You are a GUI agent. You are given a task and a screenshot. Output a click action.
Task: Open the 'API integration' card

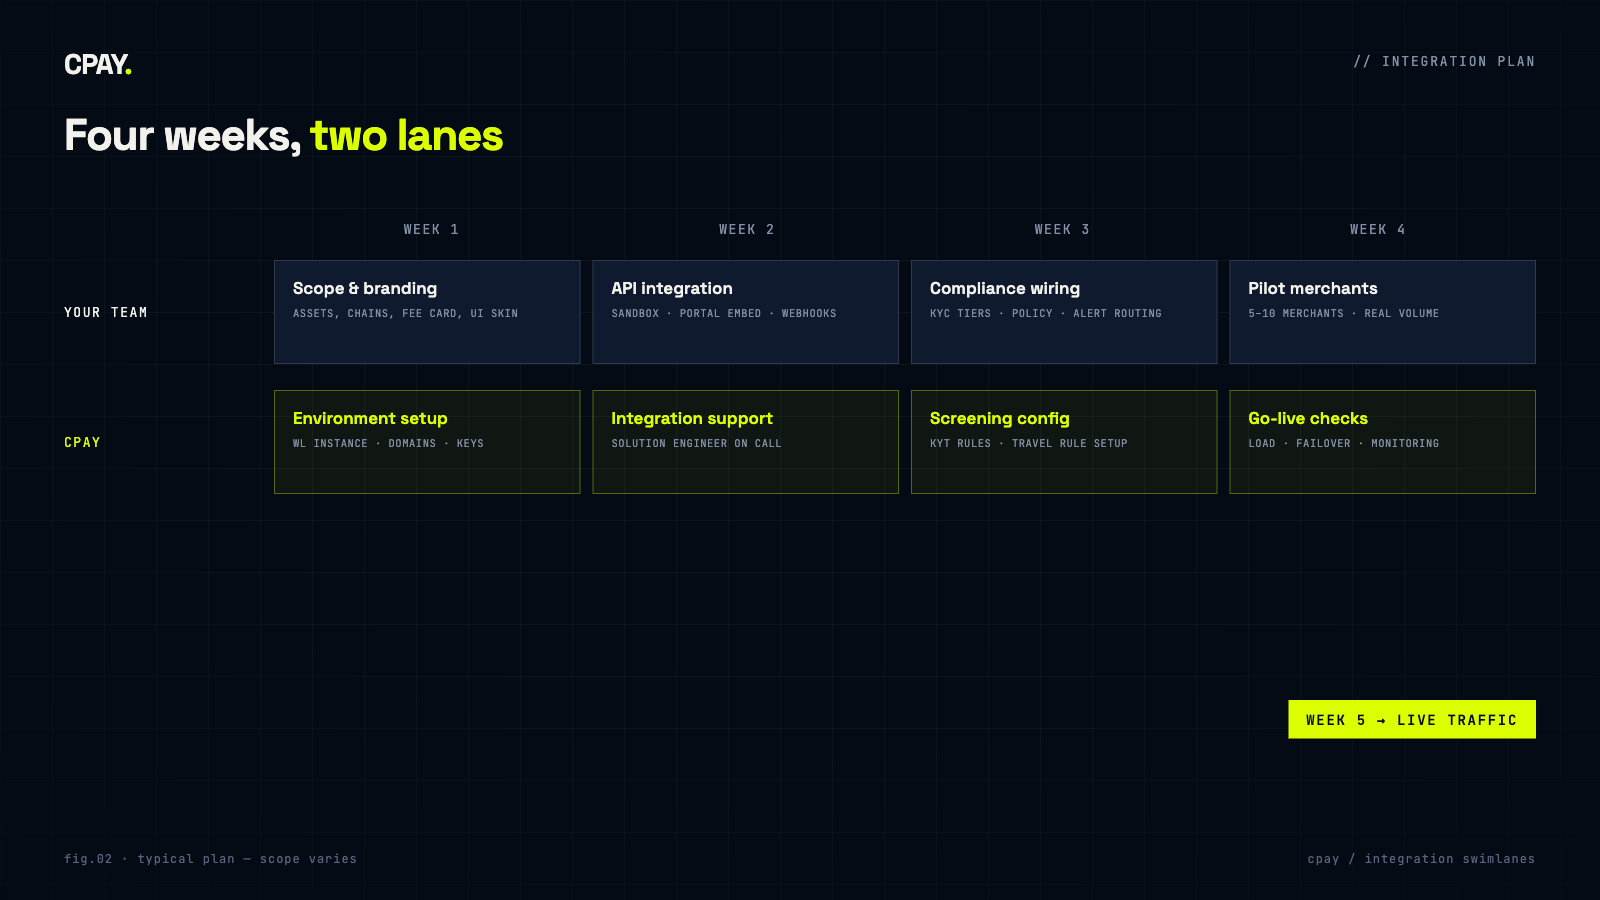746,312
